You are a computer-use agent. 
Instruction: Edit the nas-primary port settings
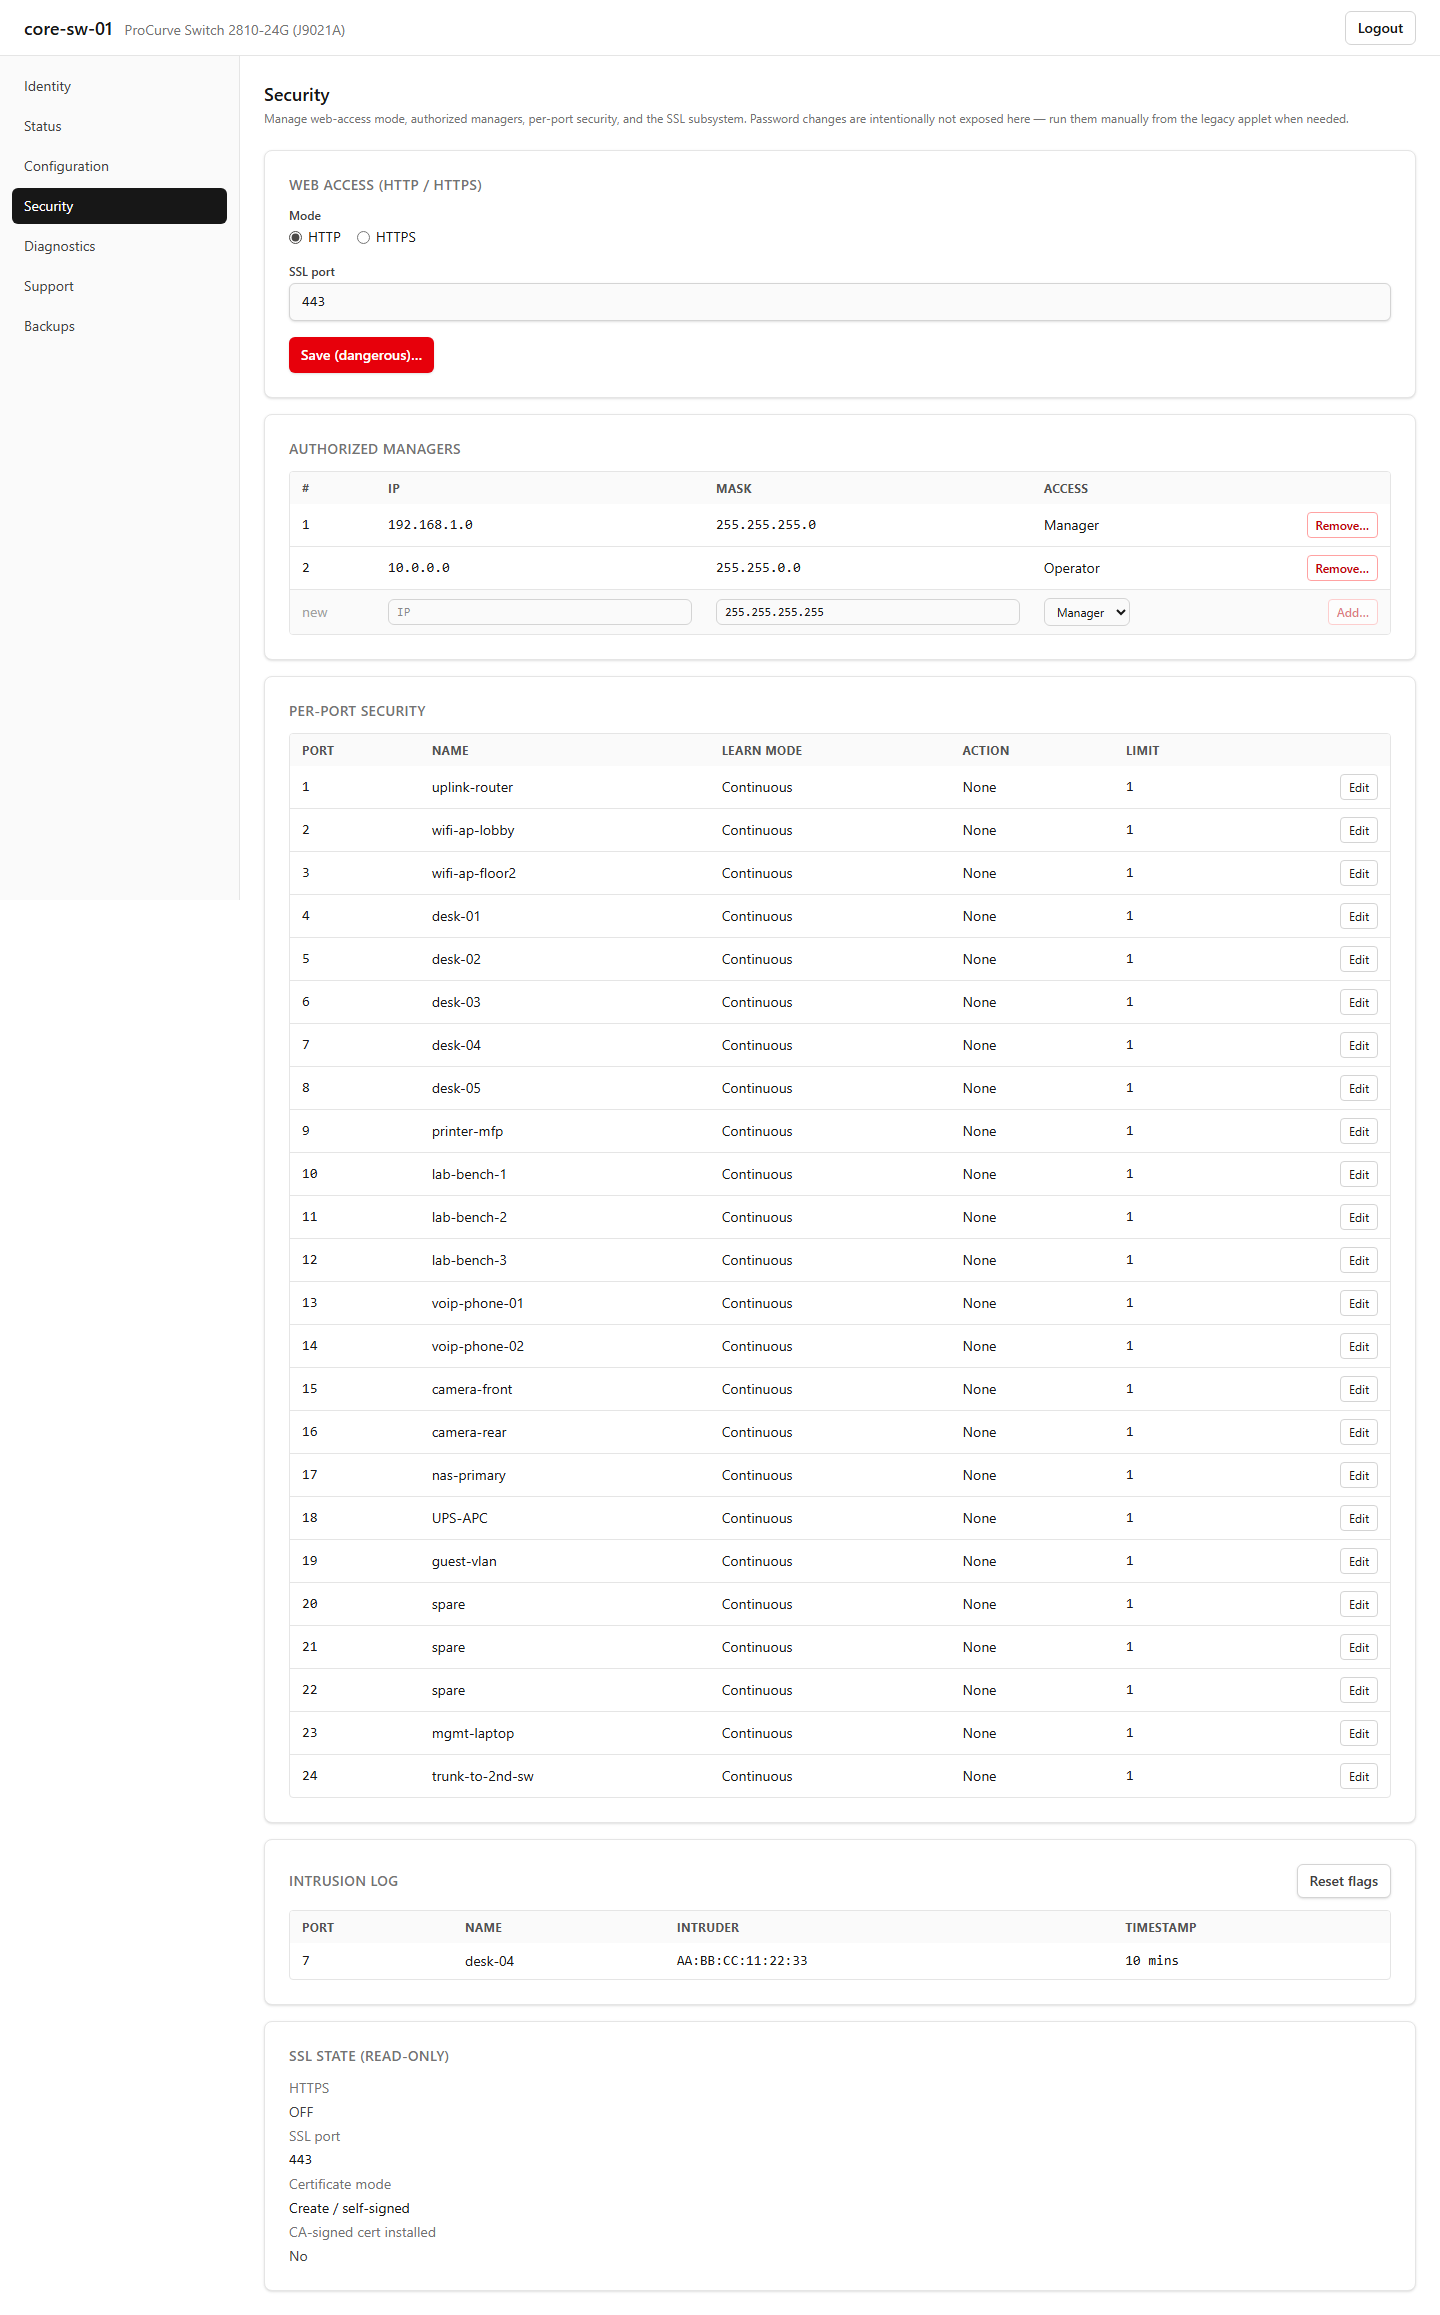(1358, 1475)
